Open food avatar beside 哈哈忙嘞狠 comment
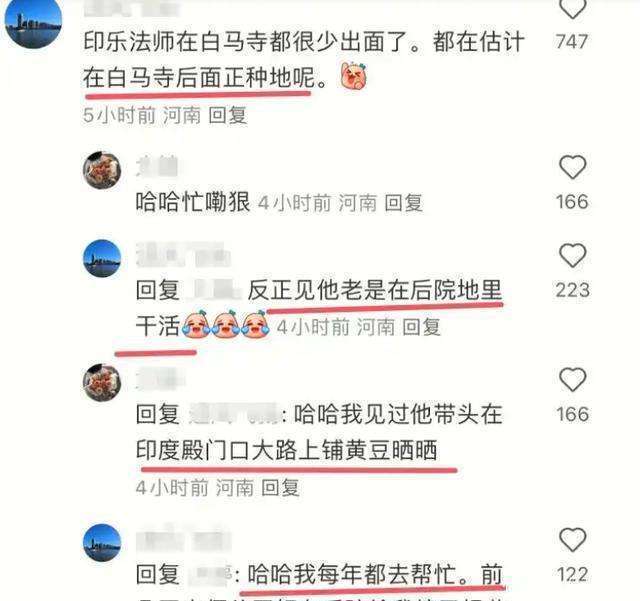 pos(102,170)
